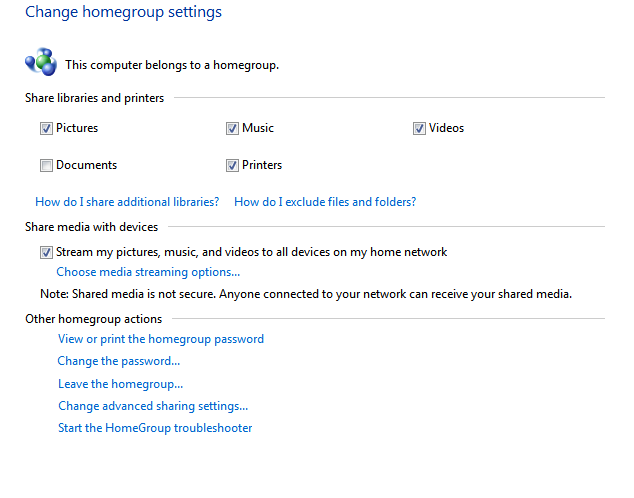Open Change advanced sharing settings
634x498 pixels.
click(153, 406)
